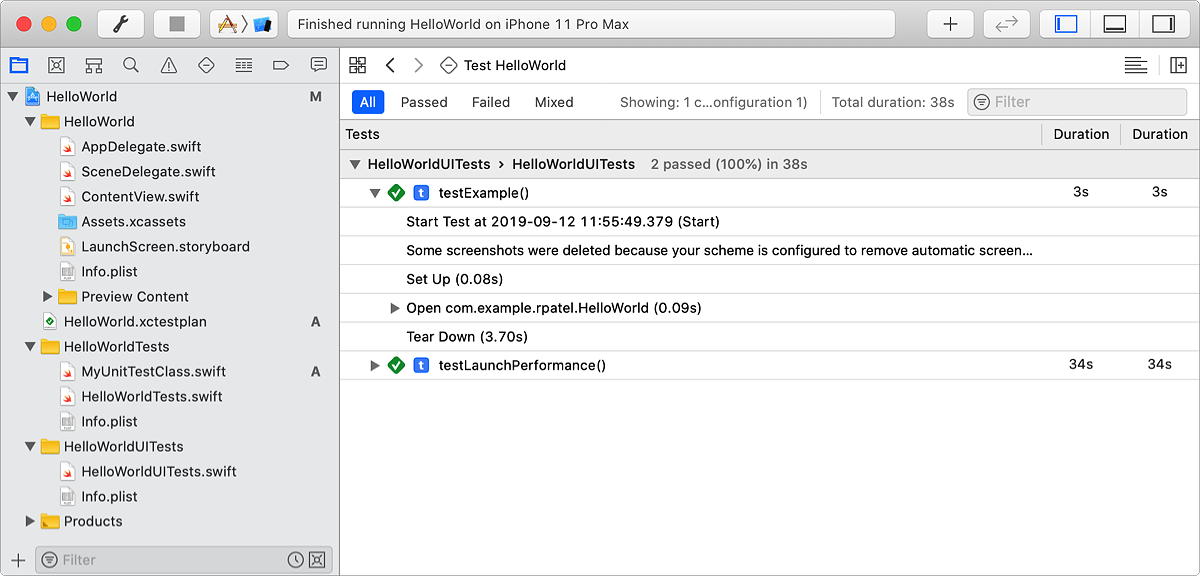Screen dimensions: 1200x576
Task: Collapse the HelloWorldUITests test results group
Action: click(354, 164)
